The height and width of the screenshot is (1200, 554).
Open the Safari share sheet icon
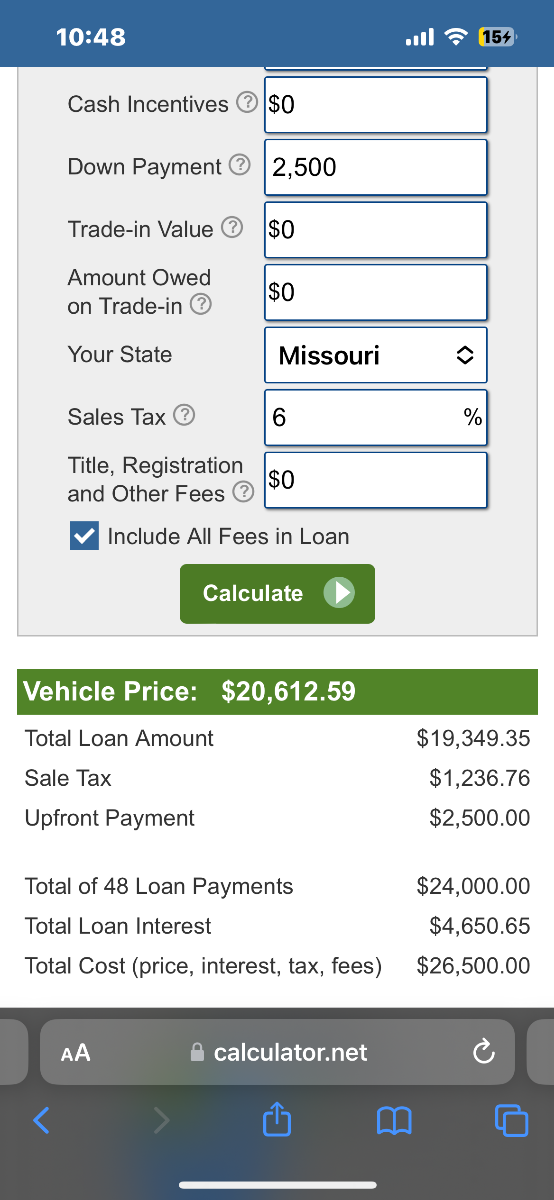tap(275, 1121)
